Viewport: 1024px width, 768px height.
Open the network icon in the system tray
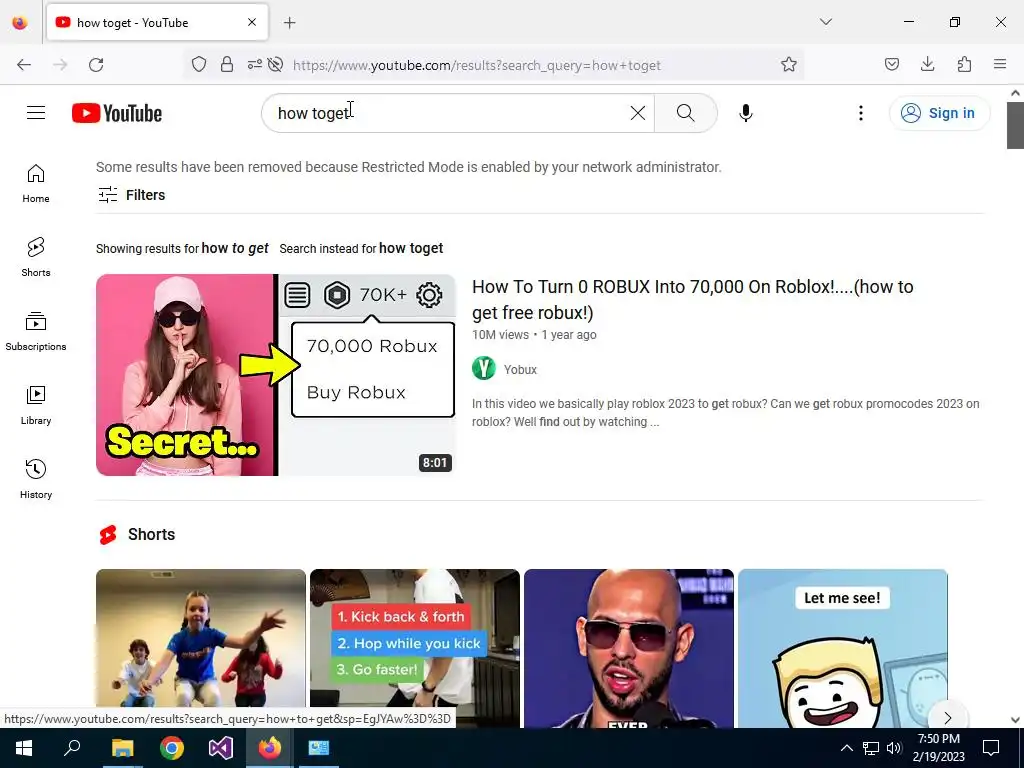pos(871,748)
